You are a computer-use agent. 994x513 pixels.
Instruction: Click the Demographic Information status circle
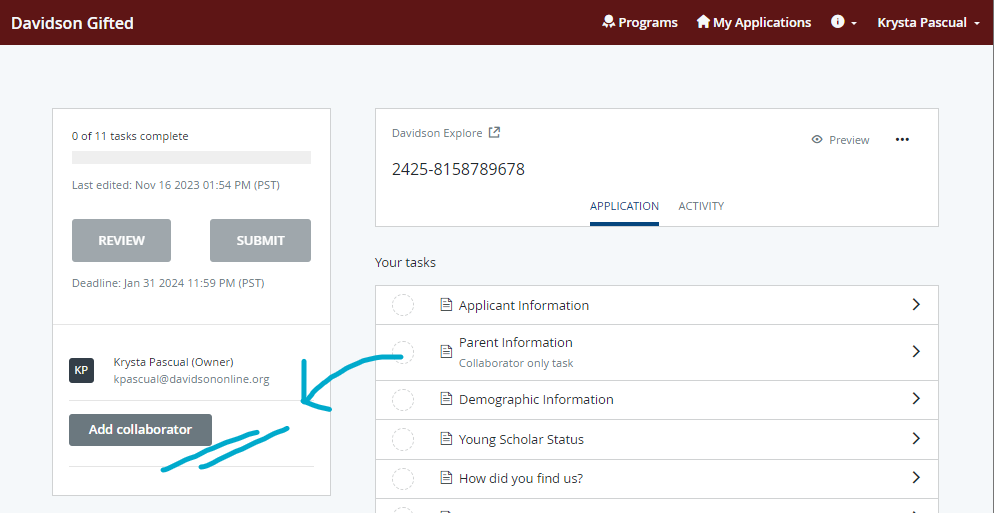pyautogui.click(x=403, y=399)
